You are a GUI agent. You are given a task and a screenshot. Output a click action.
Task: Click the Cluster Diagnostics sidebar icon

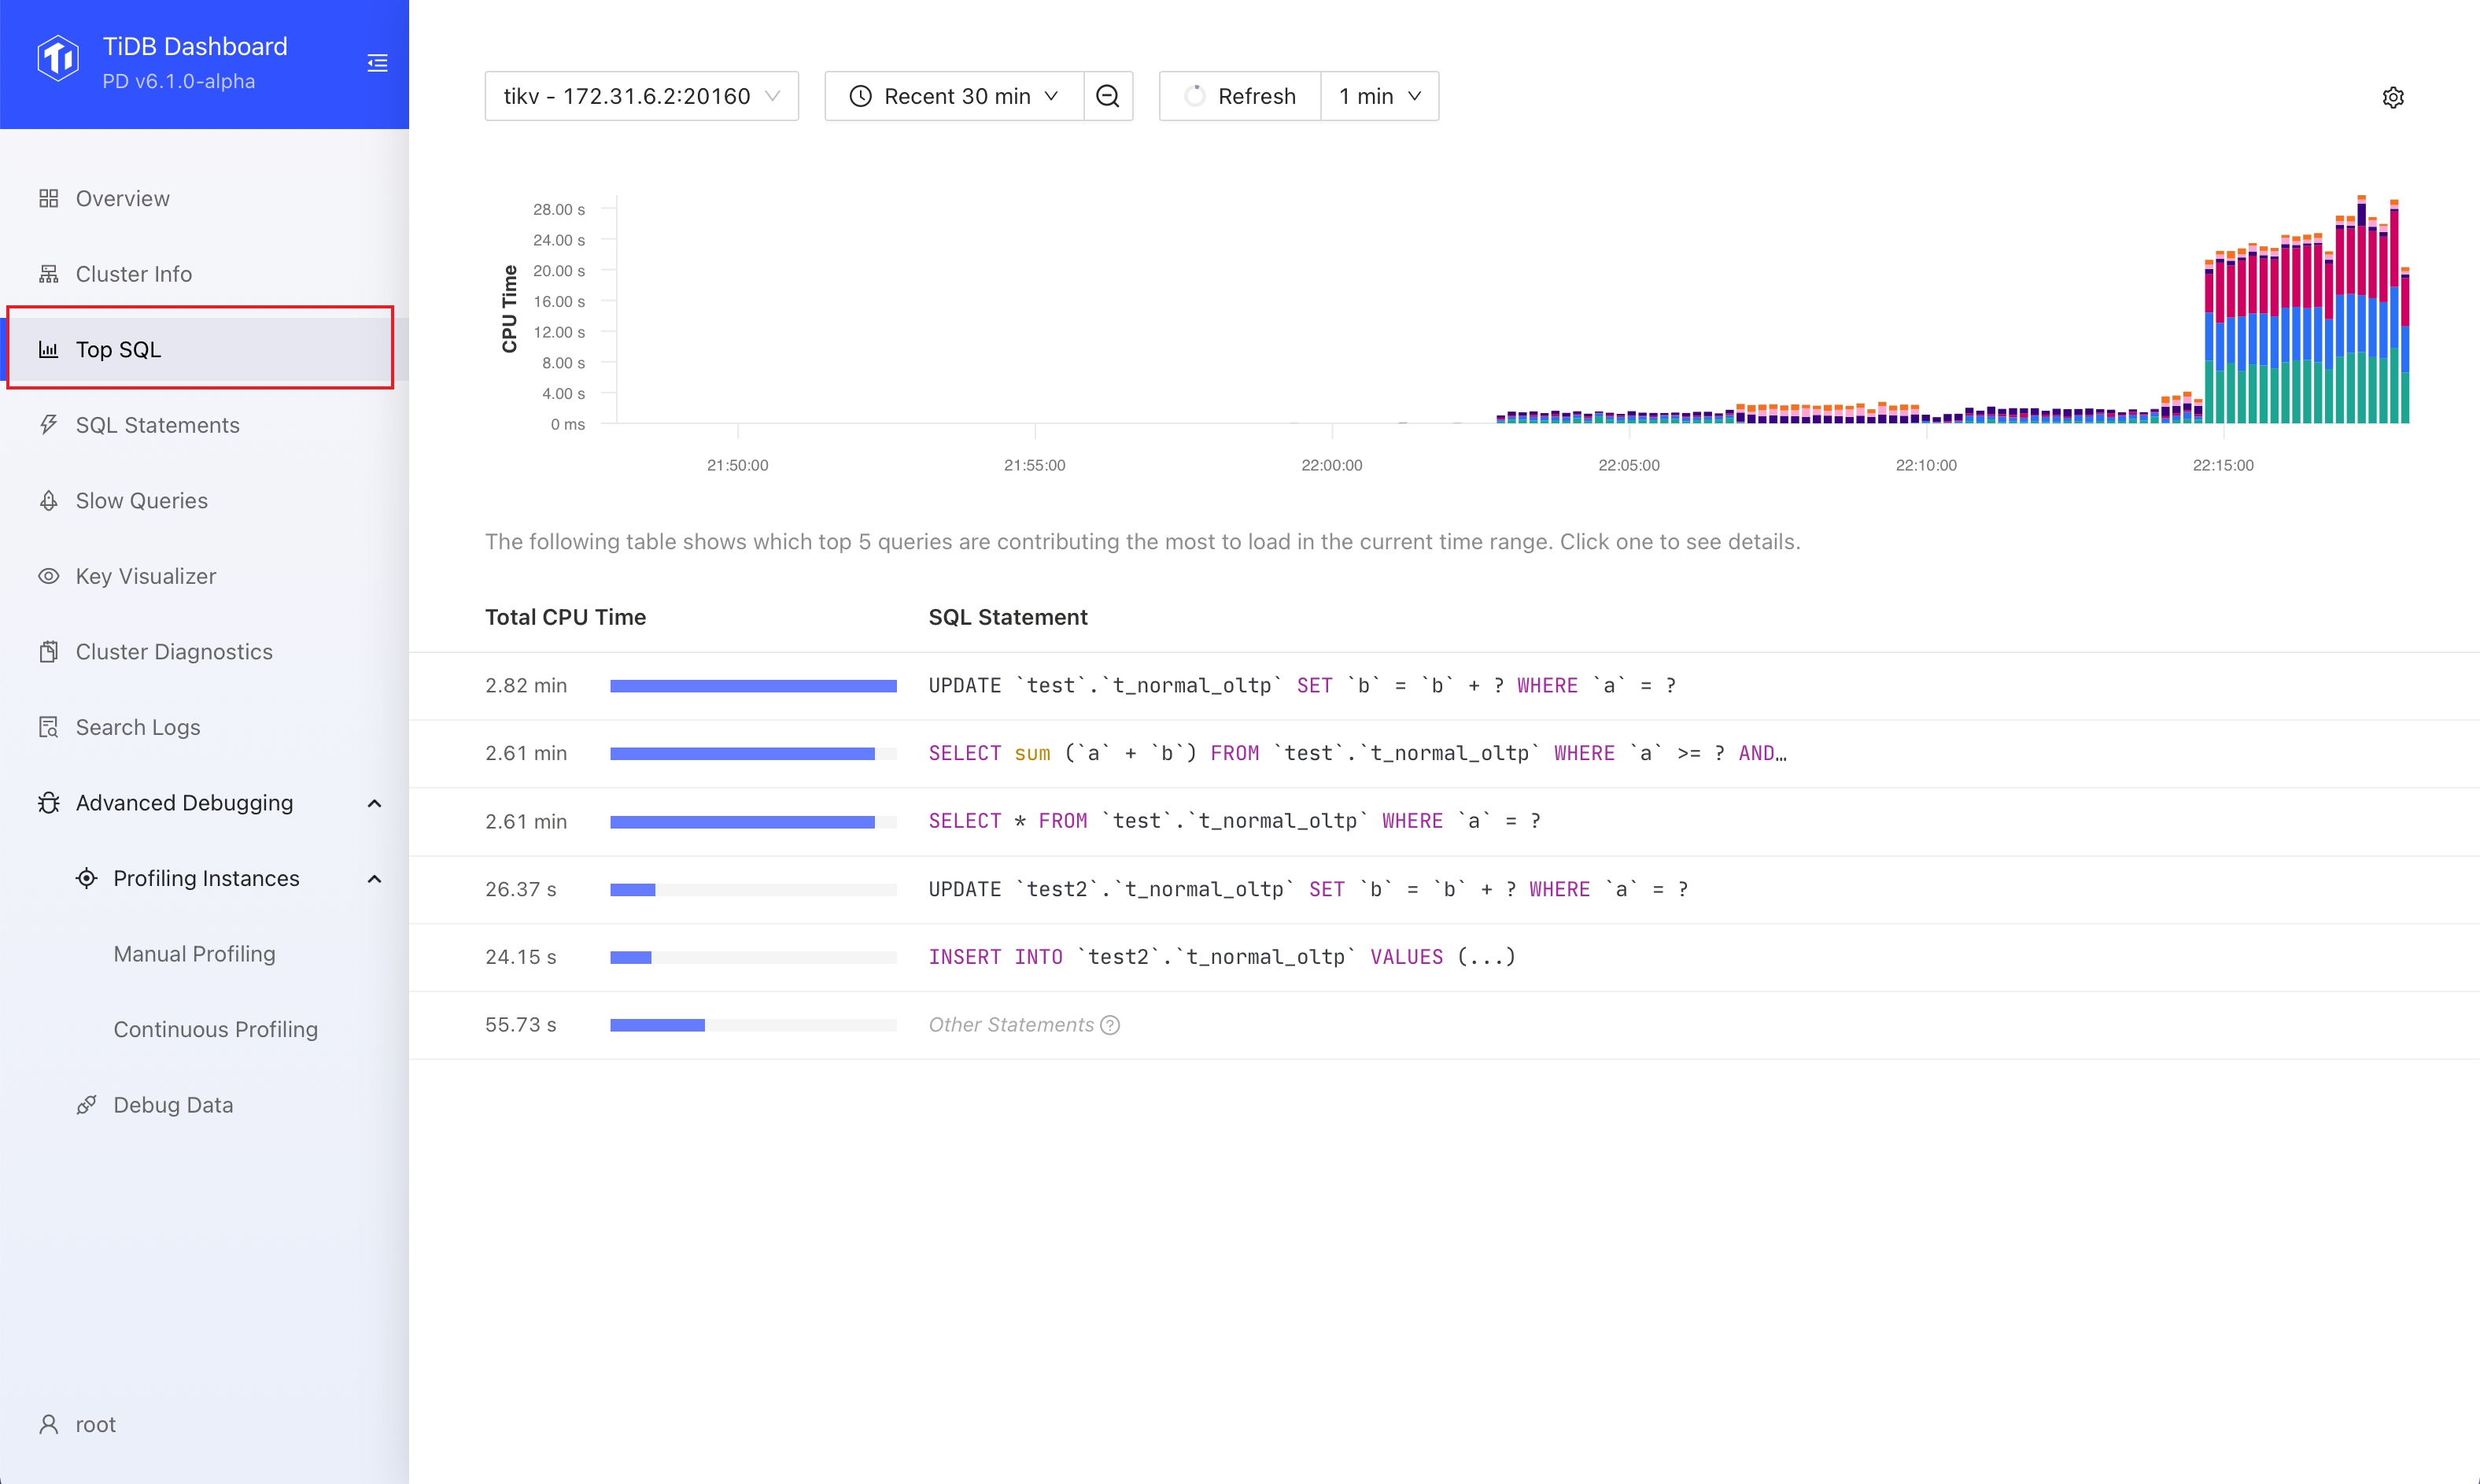pos(48,650)
